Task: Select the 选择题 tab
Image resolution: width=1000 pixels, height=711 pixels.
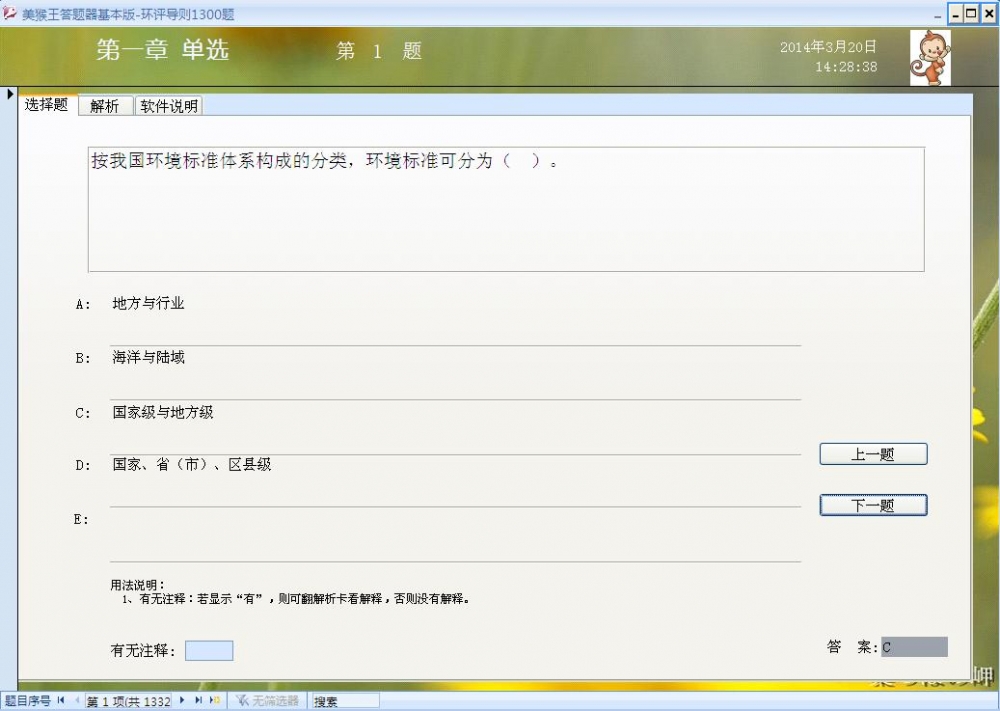Action: tap(47, 105)
